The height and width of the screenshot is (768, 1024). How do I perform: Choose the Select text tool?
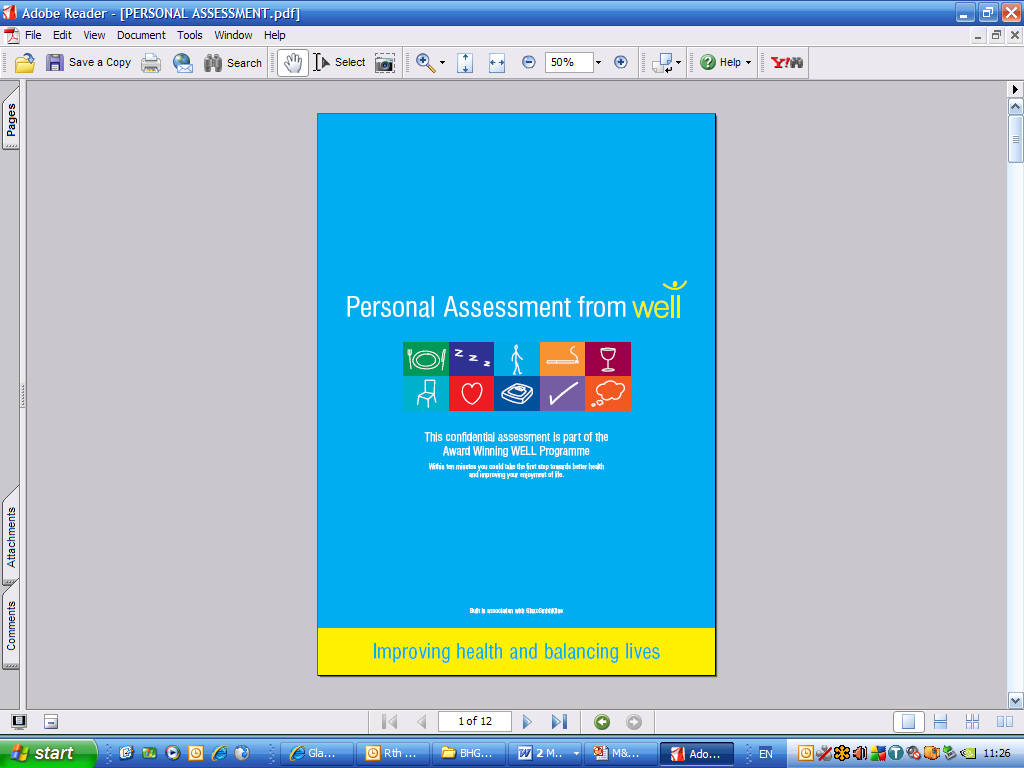pos(340,63)
